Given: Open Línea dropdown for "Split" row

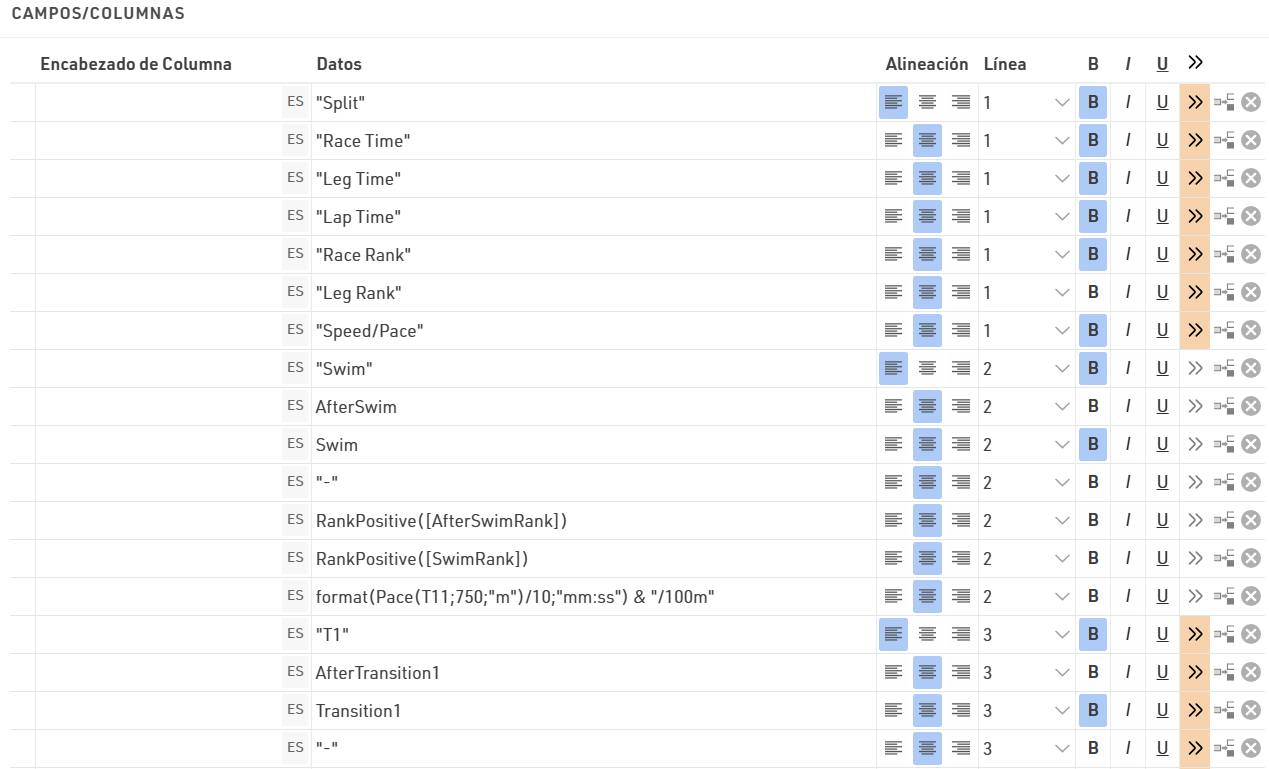Looking at the screenshot, I should coord(1062,102).
